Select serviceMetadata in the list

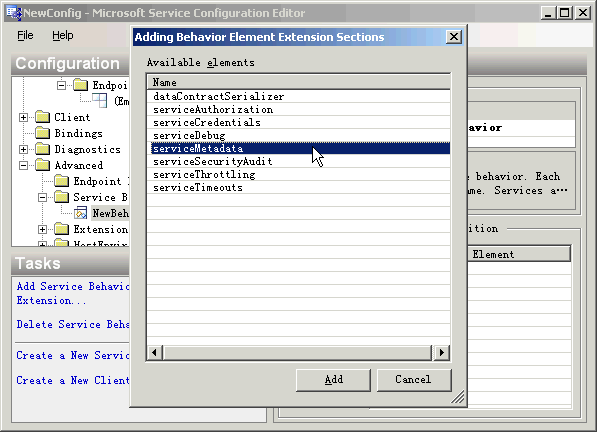click(x=298, y=148)
